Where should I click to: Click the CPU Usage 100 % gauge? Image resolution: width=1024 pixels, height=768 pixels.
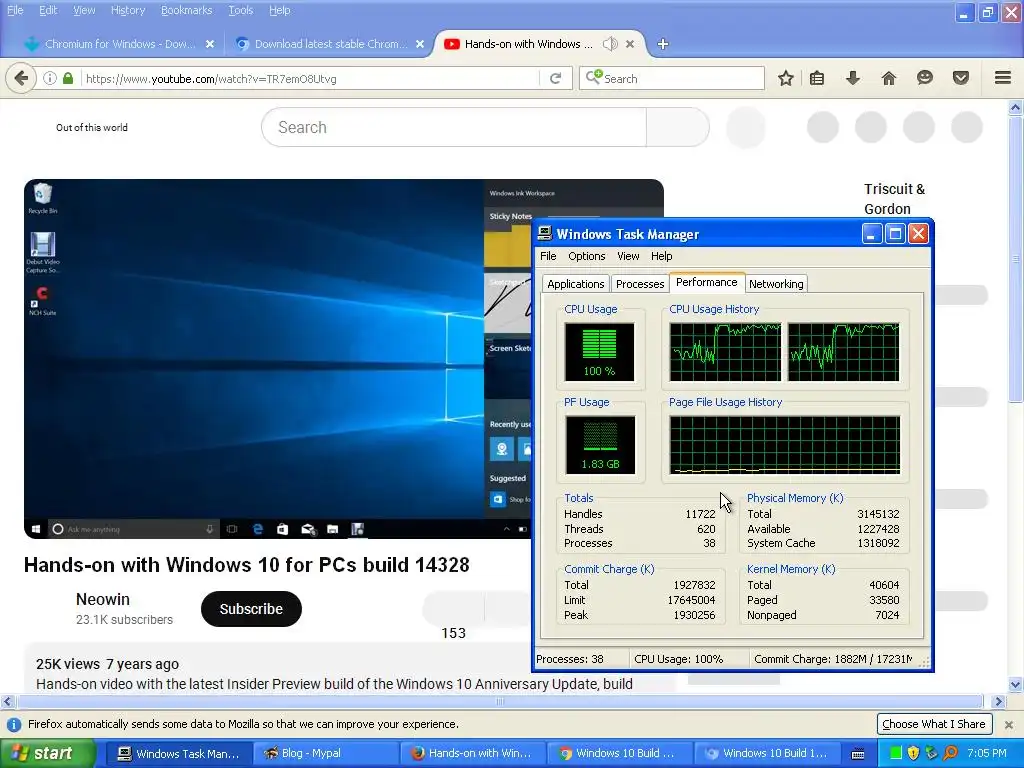(600, 352)
